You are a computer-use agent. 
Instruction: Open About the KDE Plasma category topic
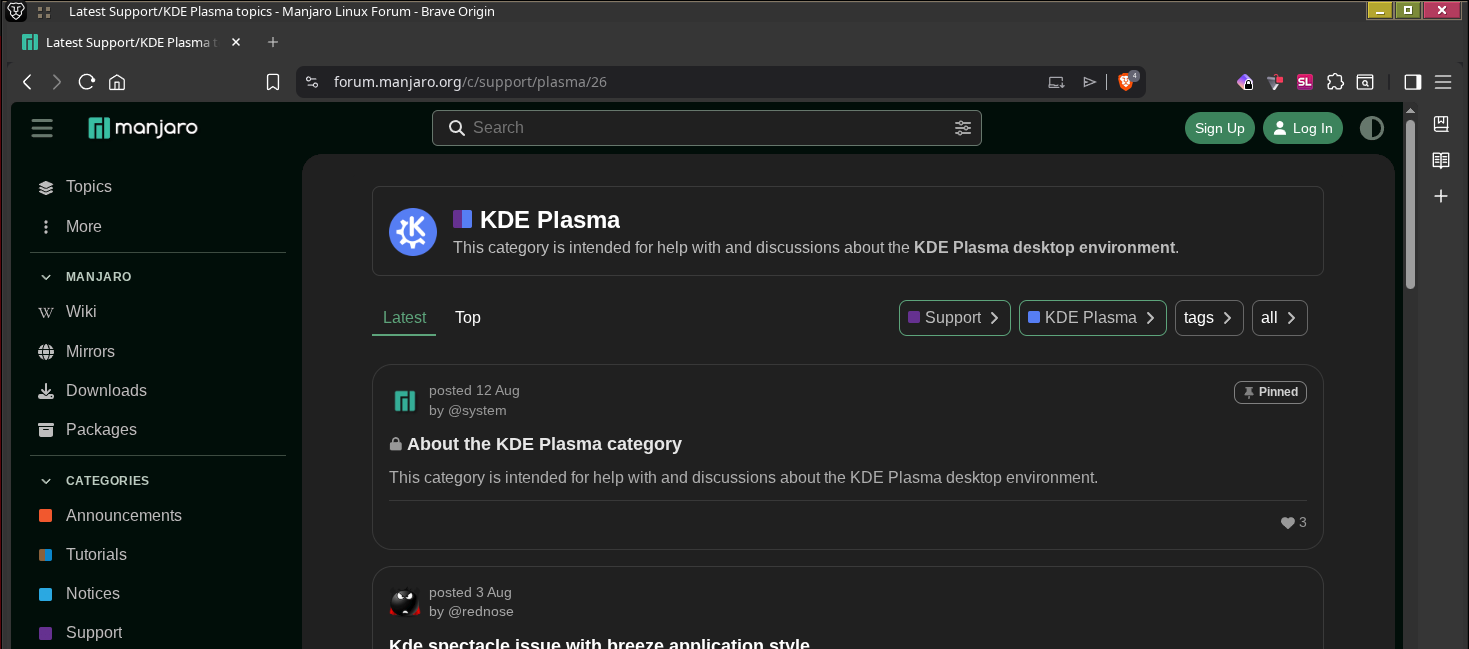(x=544, y=444)
